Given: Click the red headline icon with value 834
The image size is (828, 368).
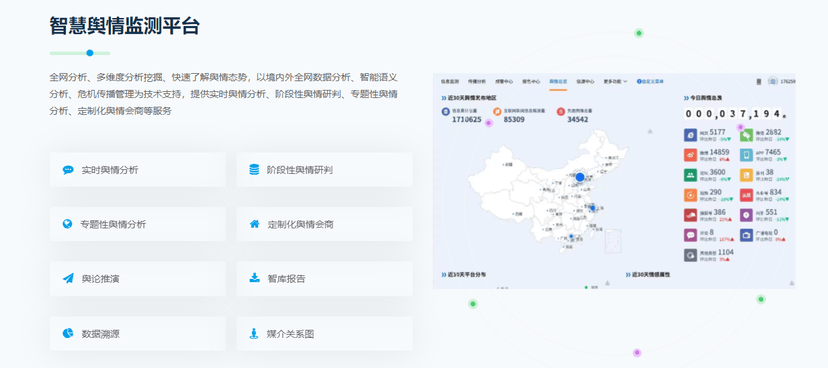Looking at the screenshot, I should pyautogui.click(x=746, y=195).
